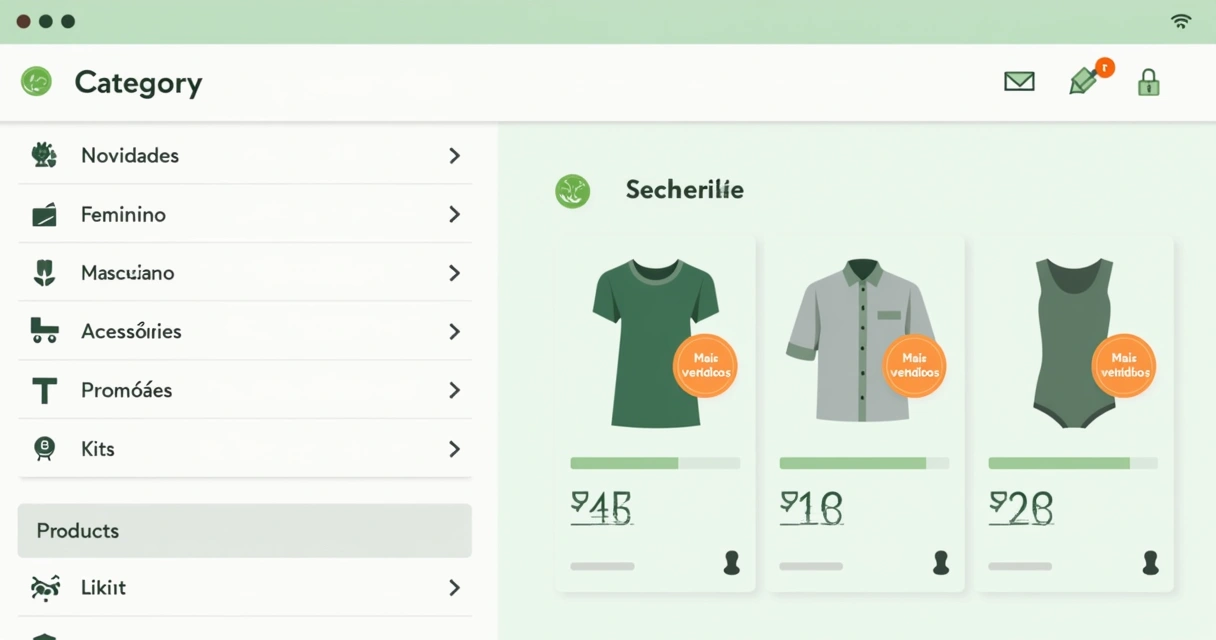
Task: Click the person icon on green t-shirt card
Action: coord(732,563)
